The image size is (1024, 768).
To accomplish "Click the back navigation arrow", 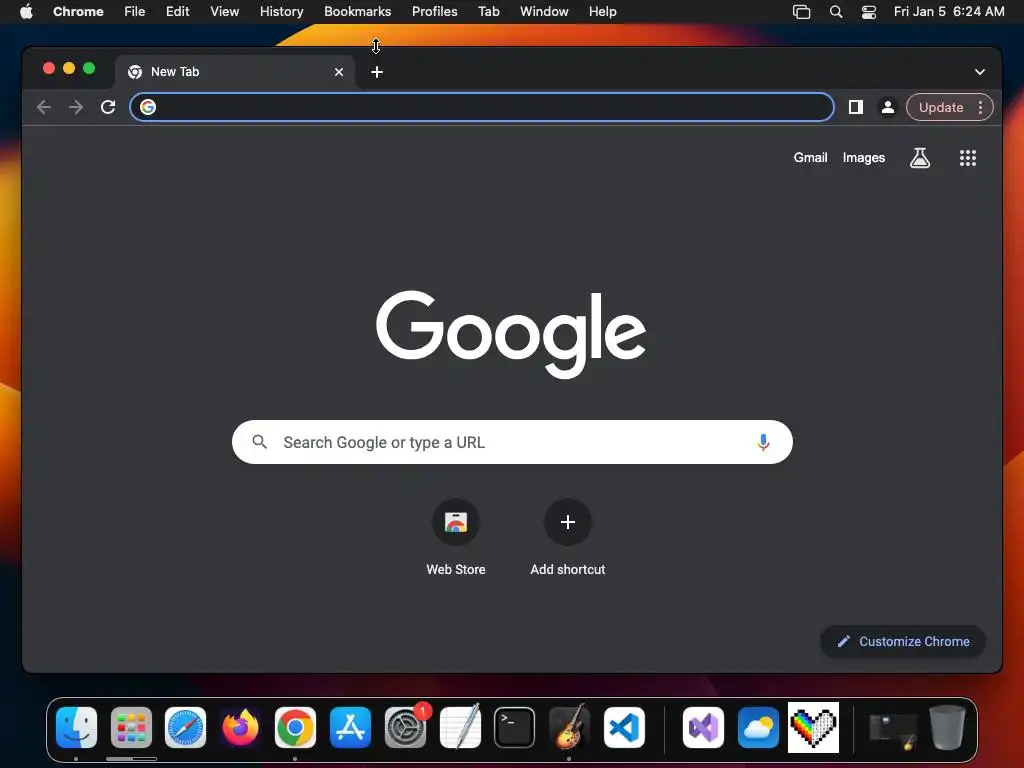I will [44, 107].
